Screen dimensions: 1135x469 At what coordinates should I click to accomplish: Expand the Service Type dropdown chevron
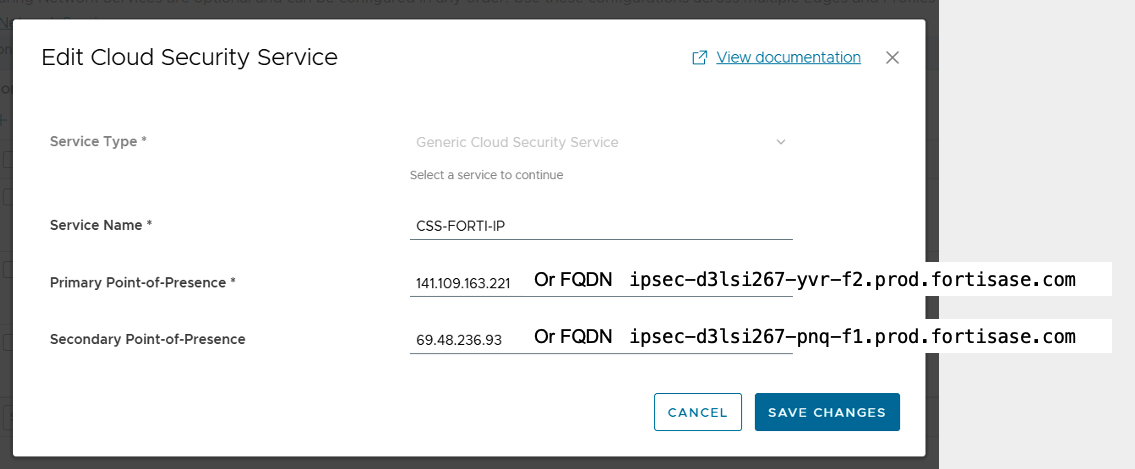click(780, 142)
